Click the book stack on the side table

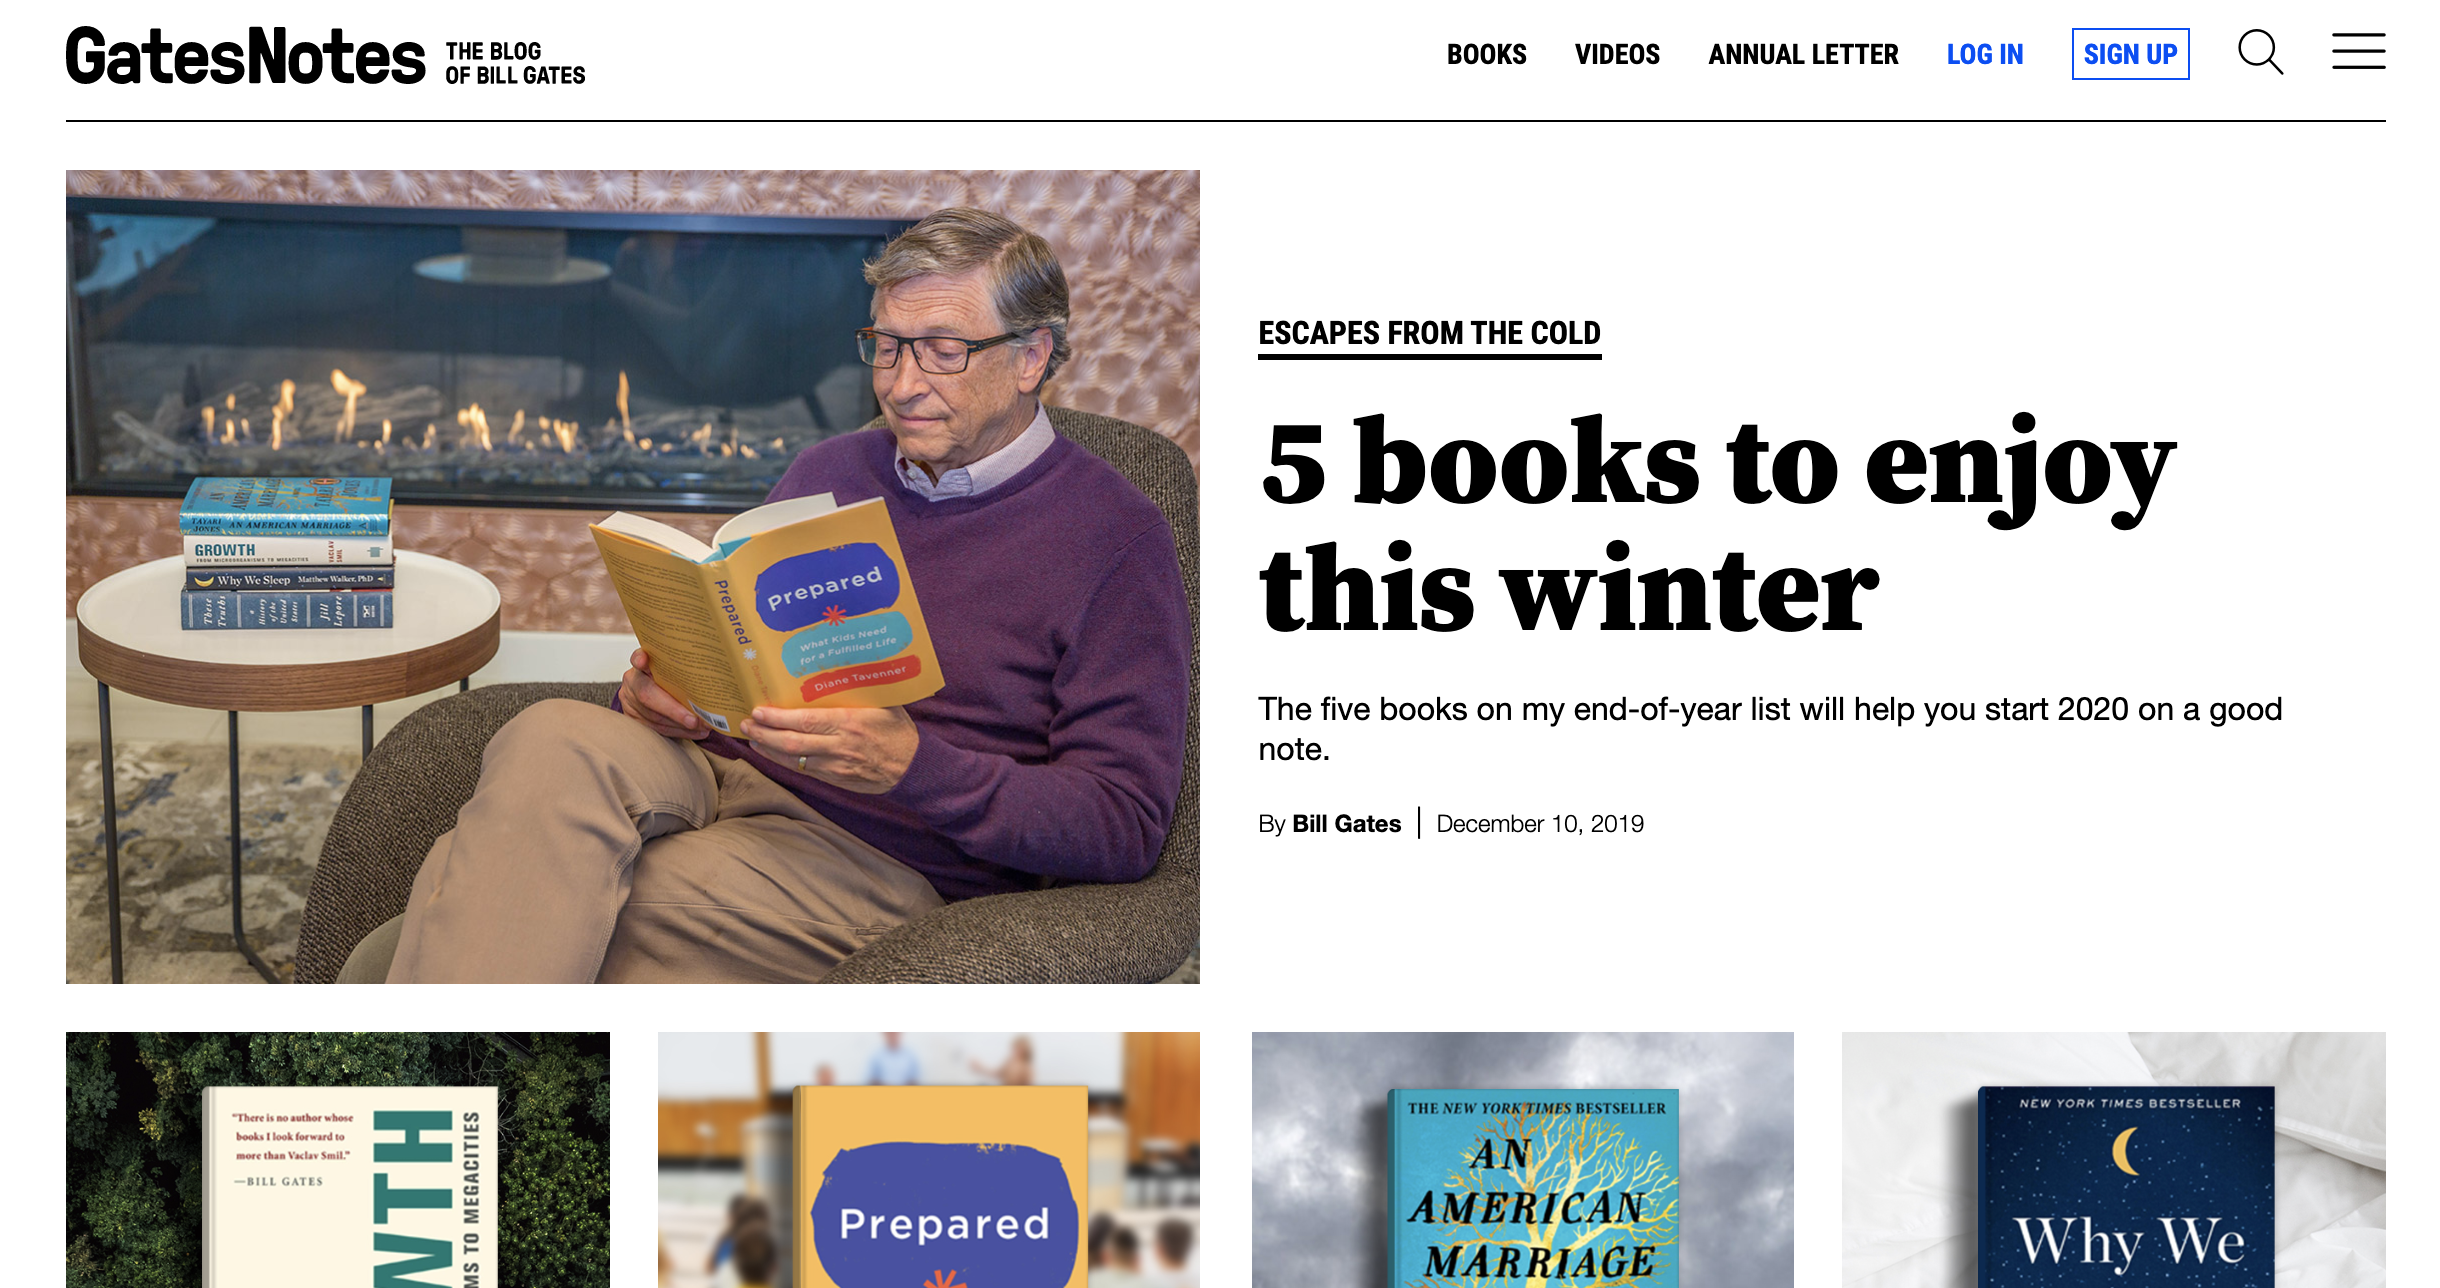(x=287, y=553)
